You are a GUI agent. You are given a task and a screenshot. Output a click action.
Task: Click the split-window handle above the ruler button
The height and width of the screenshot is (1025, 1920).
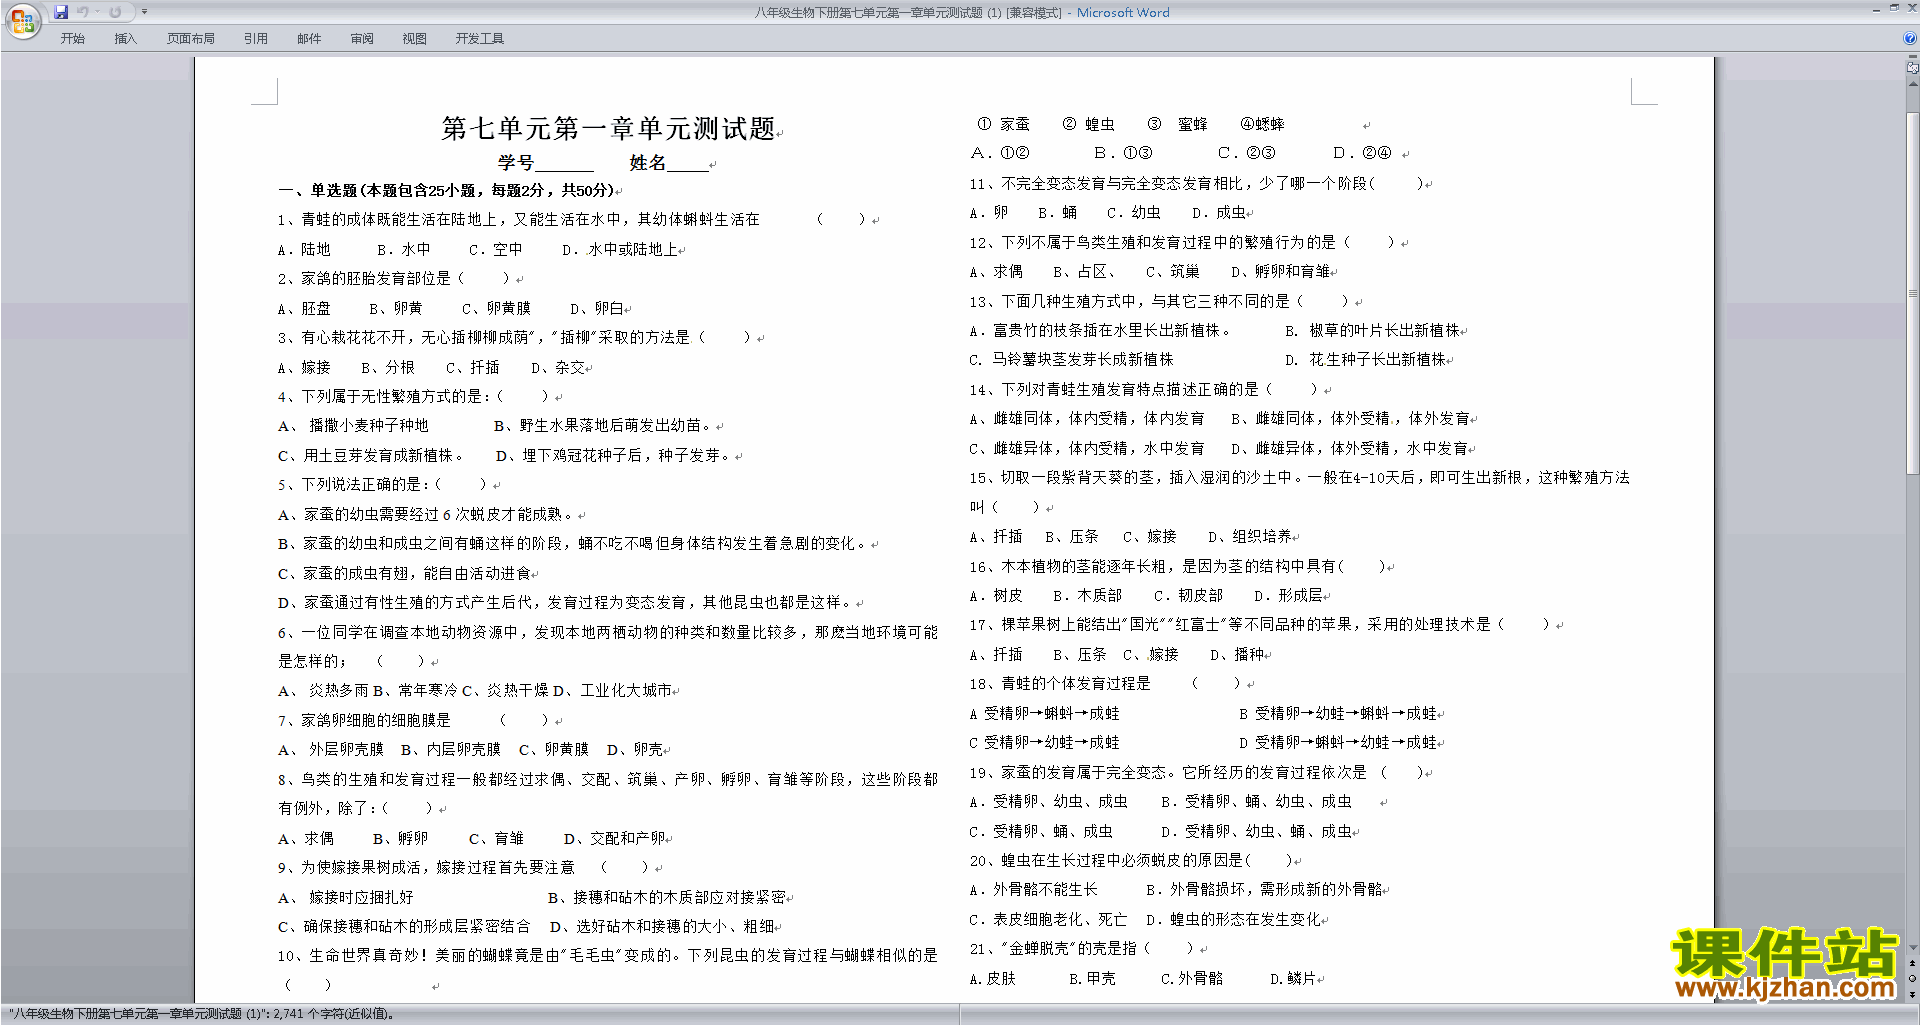[x=1913, y=58]
